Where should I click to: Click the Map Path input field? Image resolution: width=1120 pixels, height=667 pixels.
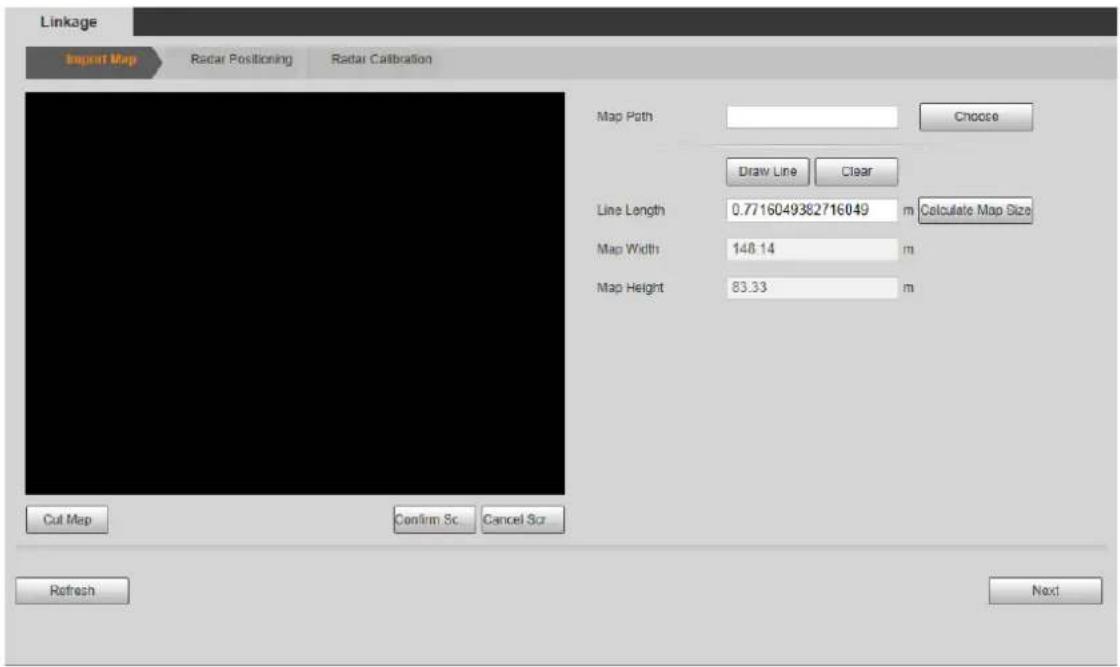[811, 117]
